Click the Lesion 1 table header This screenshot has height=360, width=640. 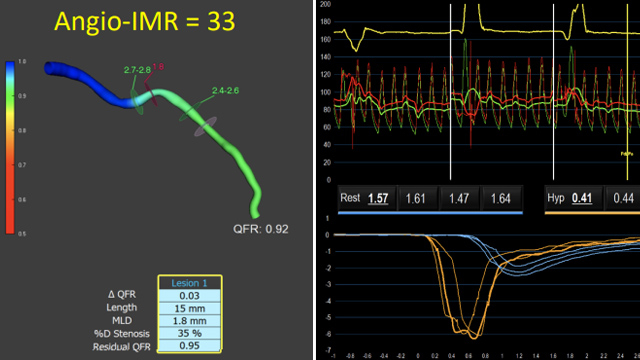click(x=189, y=283)
